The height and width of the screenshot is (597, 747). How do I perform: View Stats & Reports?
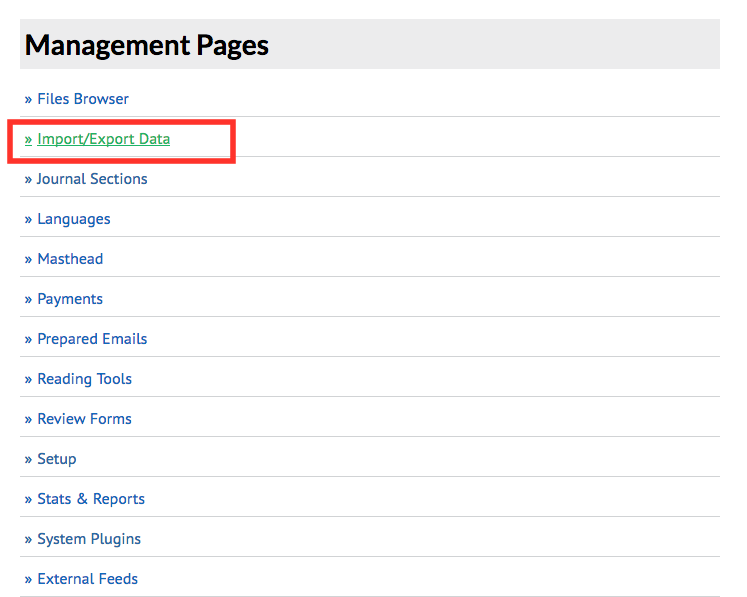(90, 499)
